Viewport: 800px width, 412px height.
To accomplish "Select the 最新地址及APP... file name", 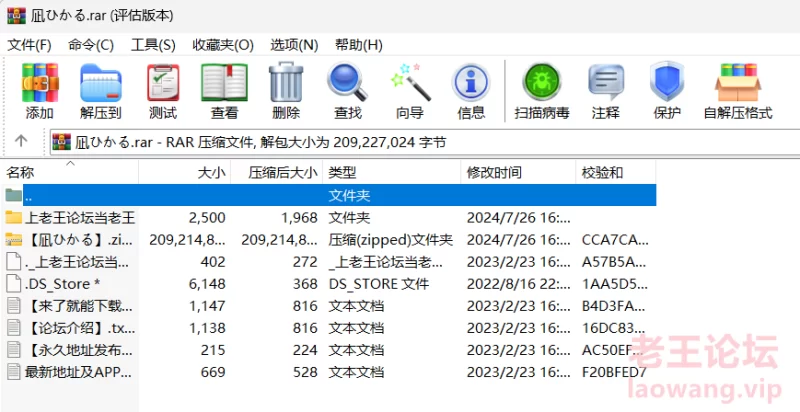I will click(79, 372).
